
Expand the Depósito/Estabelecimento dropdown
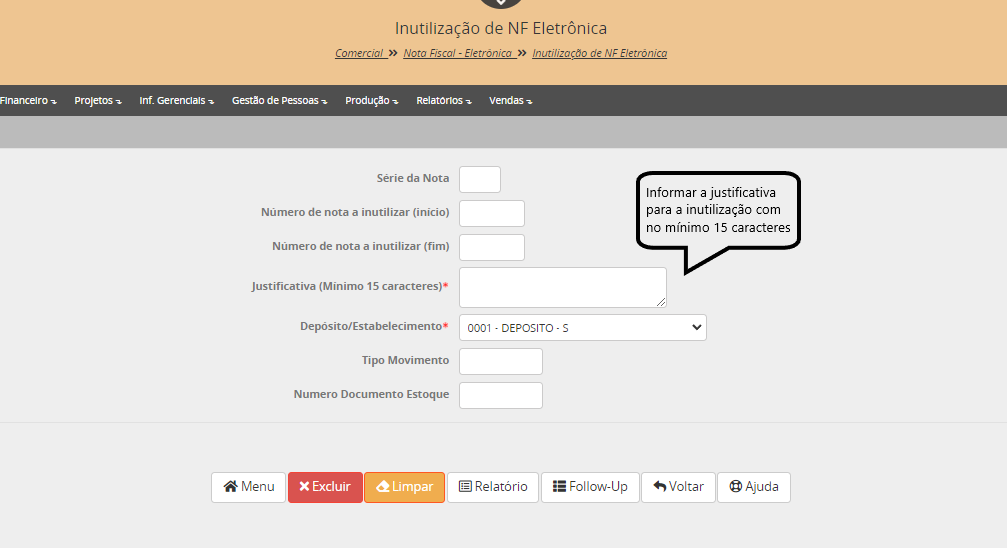(x=582, y=328)
